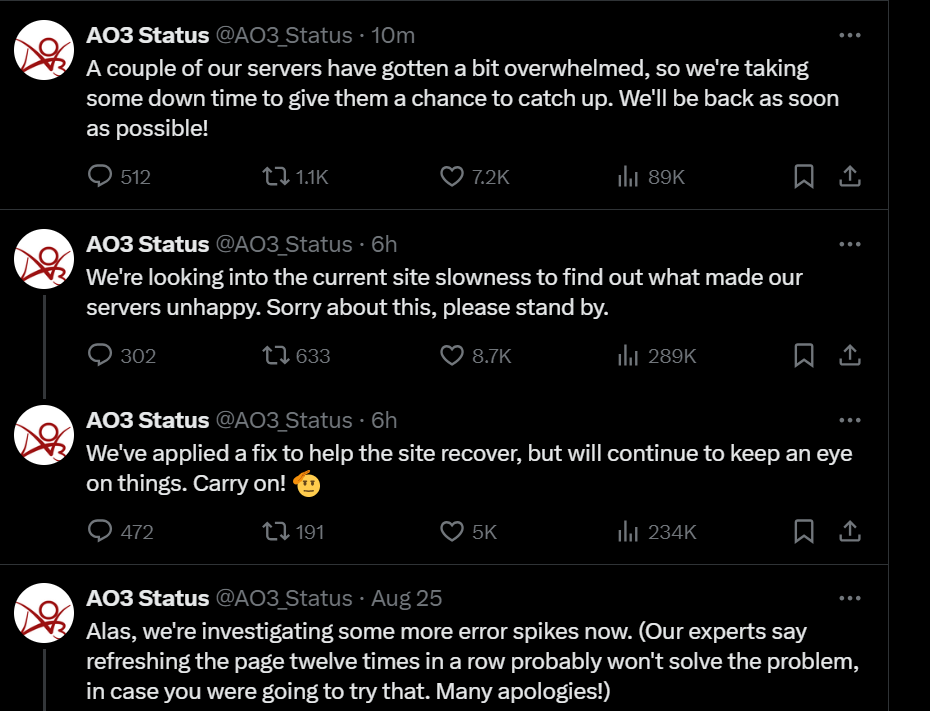Open view count for the site slowness tweet

click(627, 355)
